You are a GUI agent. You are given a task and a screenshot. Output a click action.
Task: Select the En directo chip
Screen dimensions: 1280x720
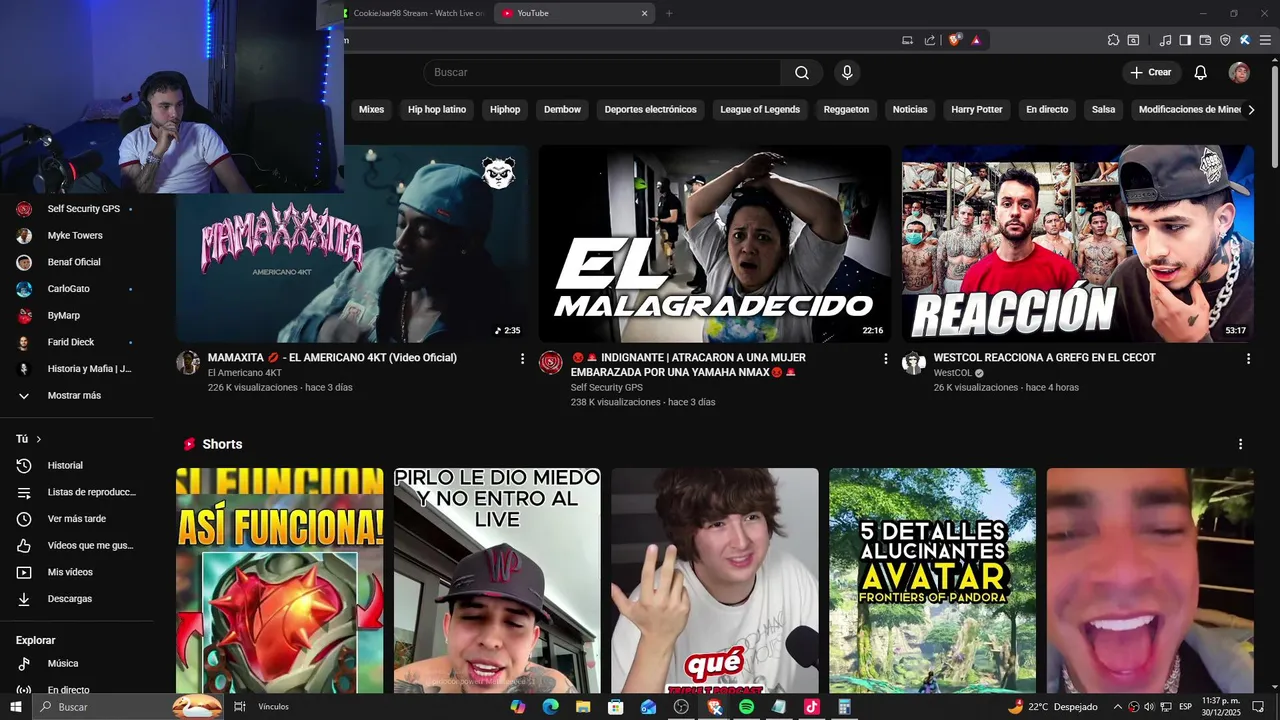pyautogui.click(x=1047, y=109)
